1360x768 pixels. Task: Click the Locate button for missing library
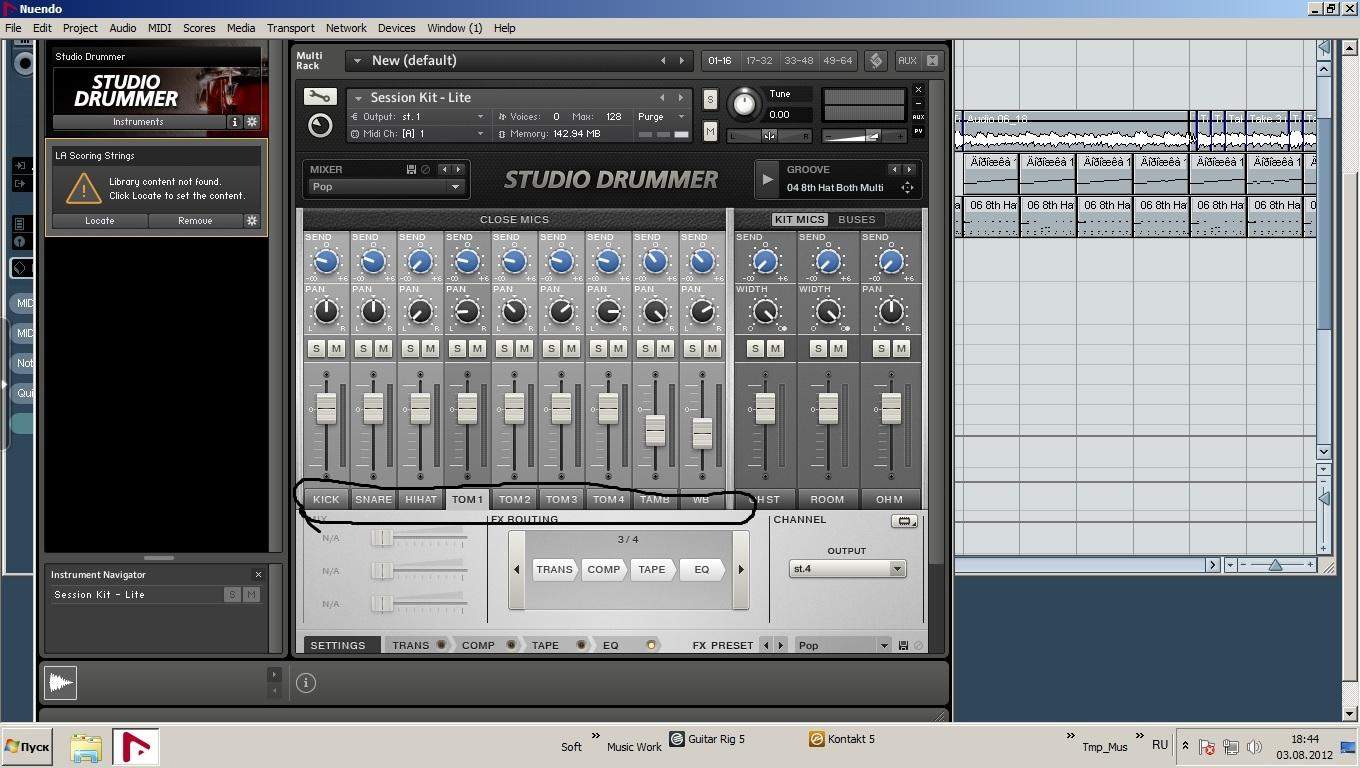tap(99, 221)
